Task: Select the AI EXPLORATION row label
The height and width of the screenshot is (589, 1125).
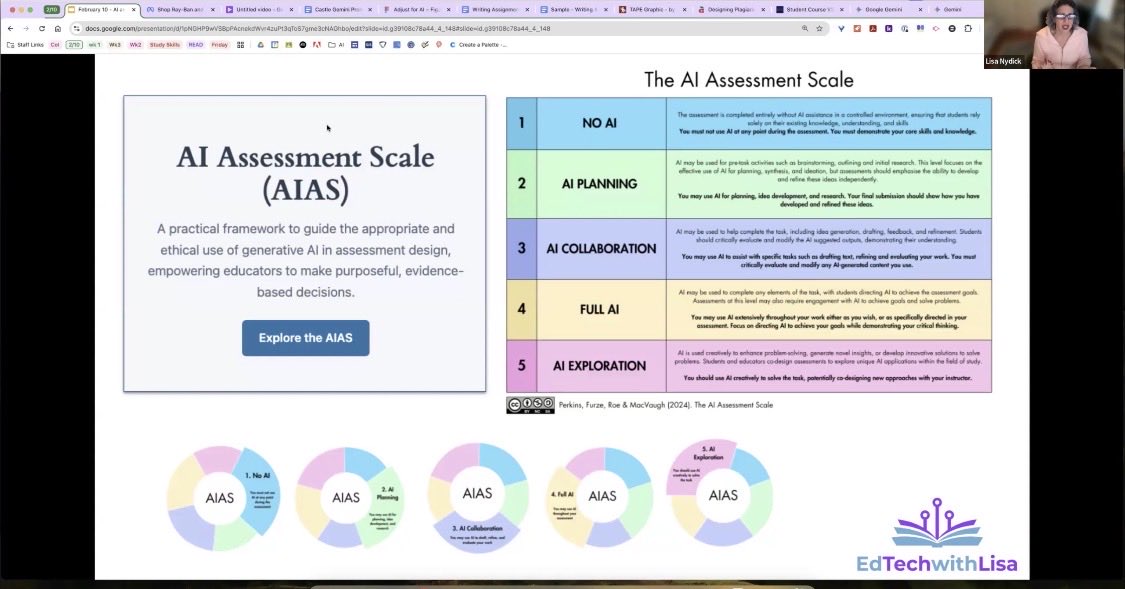Action: pyautogui.click(x=600, y=366)
